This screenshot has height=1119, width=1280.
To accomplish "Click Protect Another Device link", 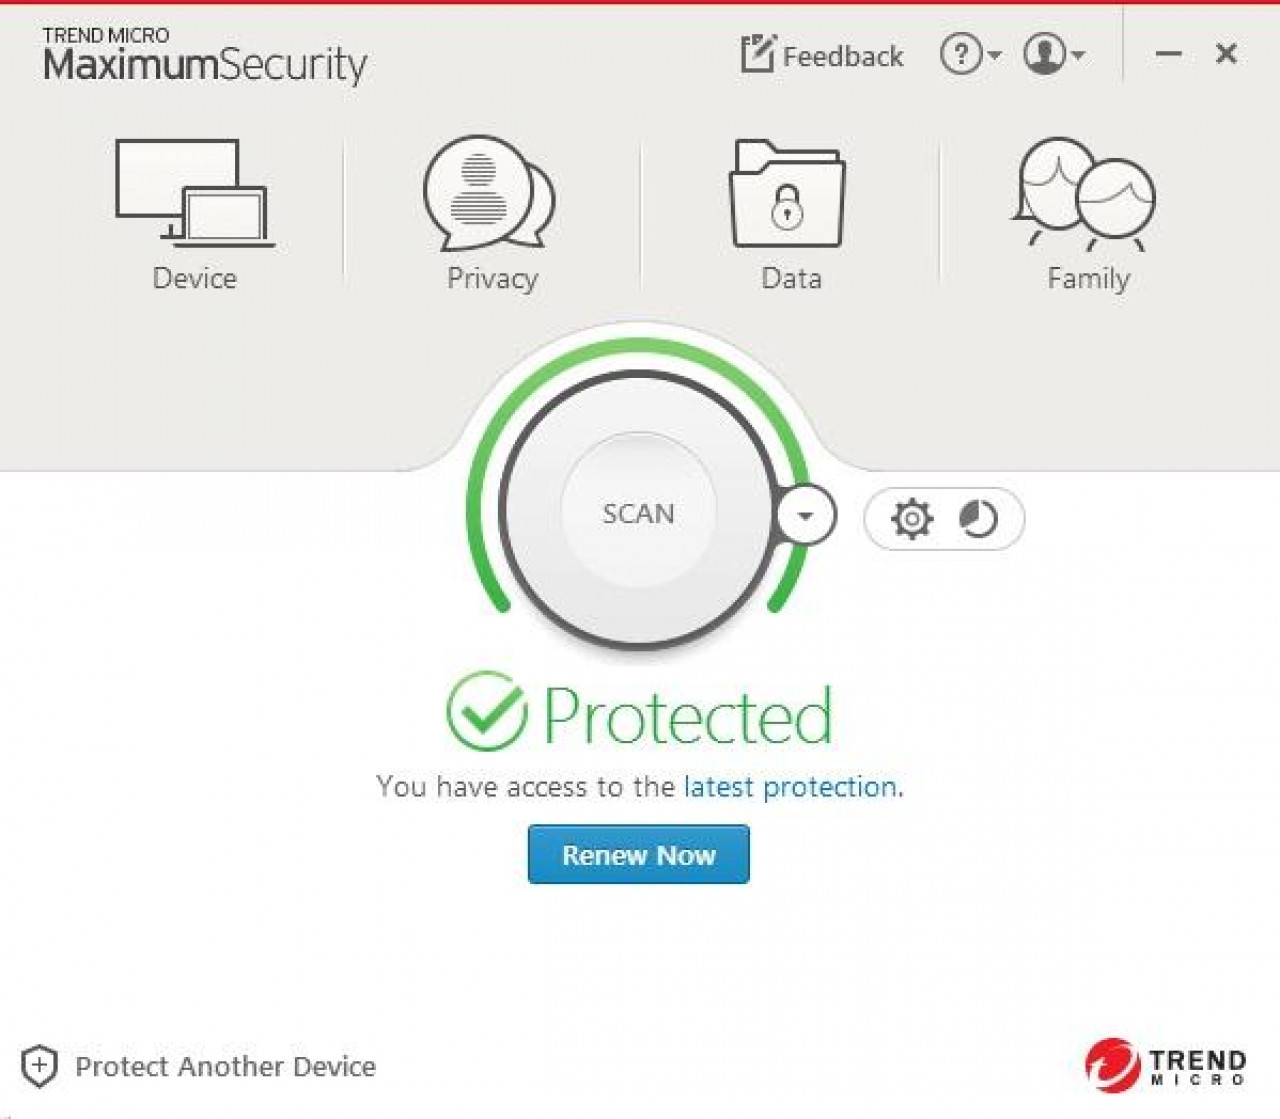I will (225, 1066).
